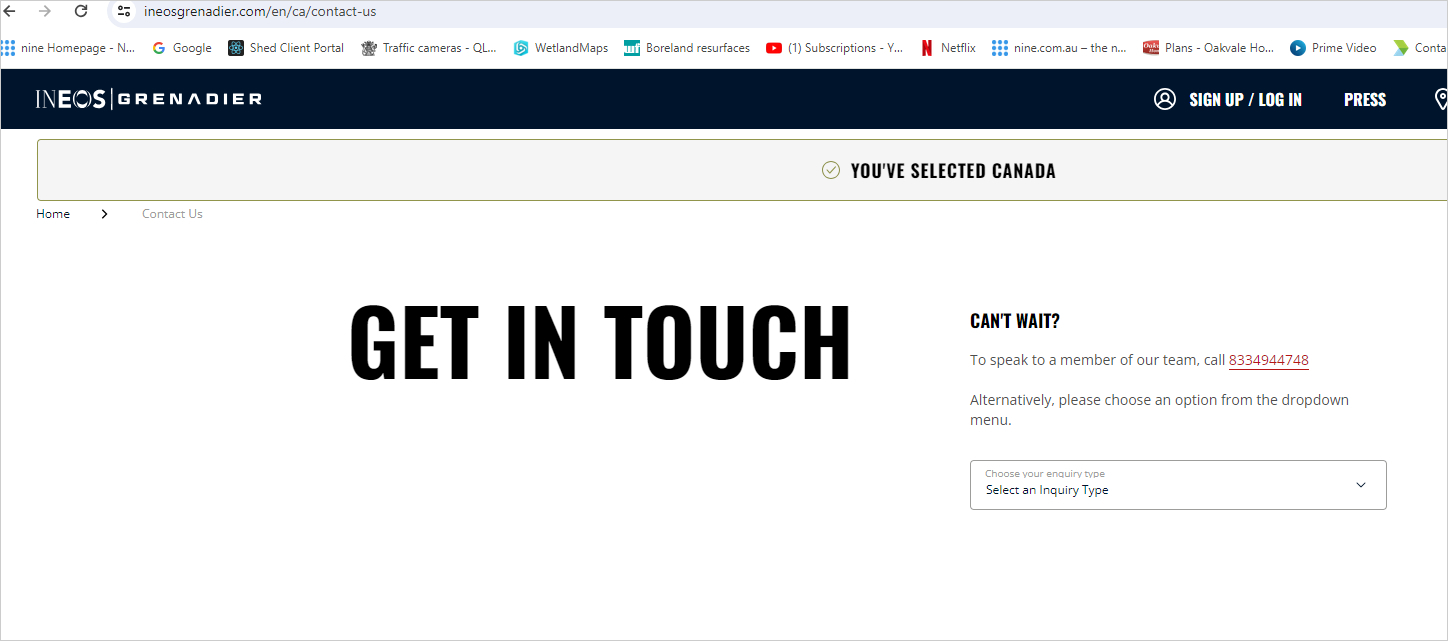
Task: Open the Google bookmark
Action: (x=181, y=48)
